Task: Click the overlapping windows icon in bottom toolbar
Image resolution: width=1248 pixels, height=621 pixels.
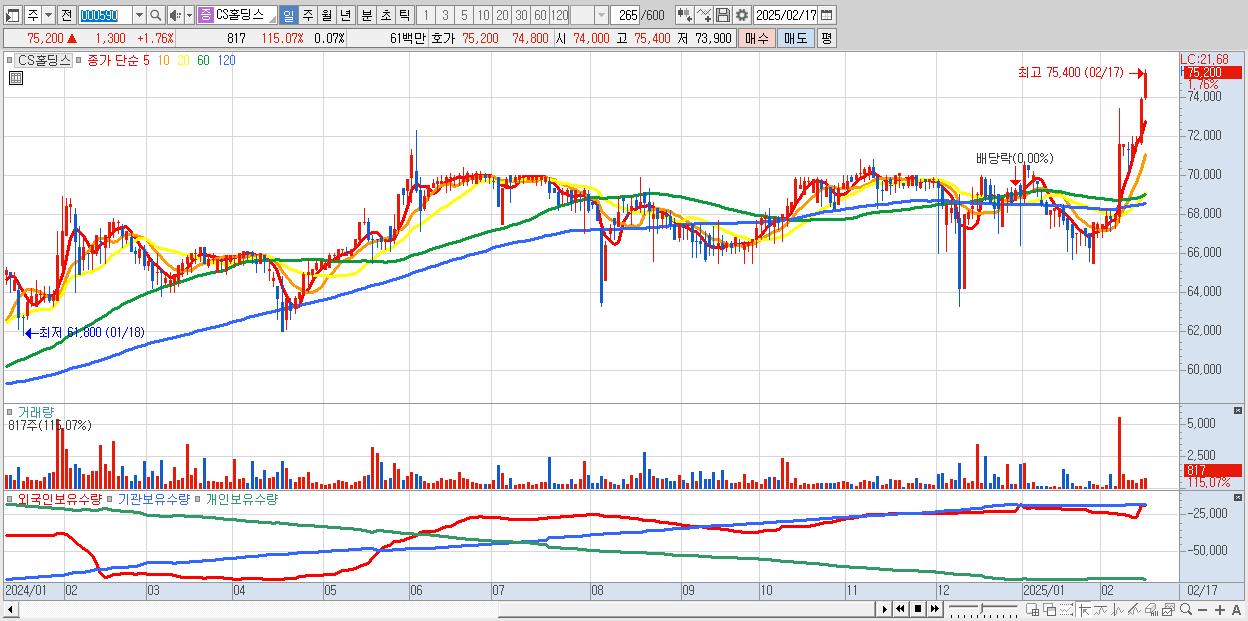Action: click(x=1050, y=610)
